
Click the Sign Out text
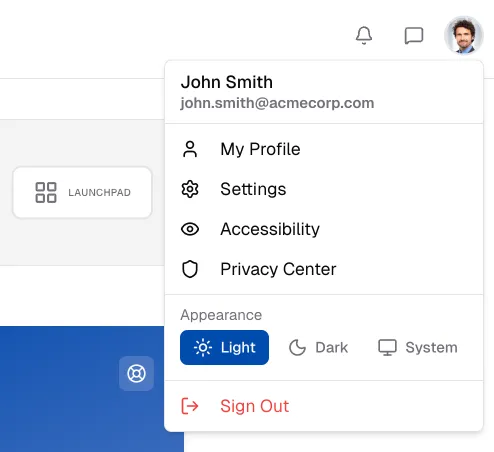pos(255,406)
